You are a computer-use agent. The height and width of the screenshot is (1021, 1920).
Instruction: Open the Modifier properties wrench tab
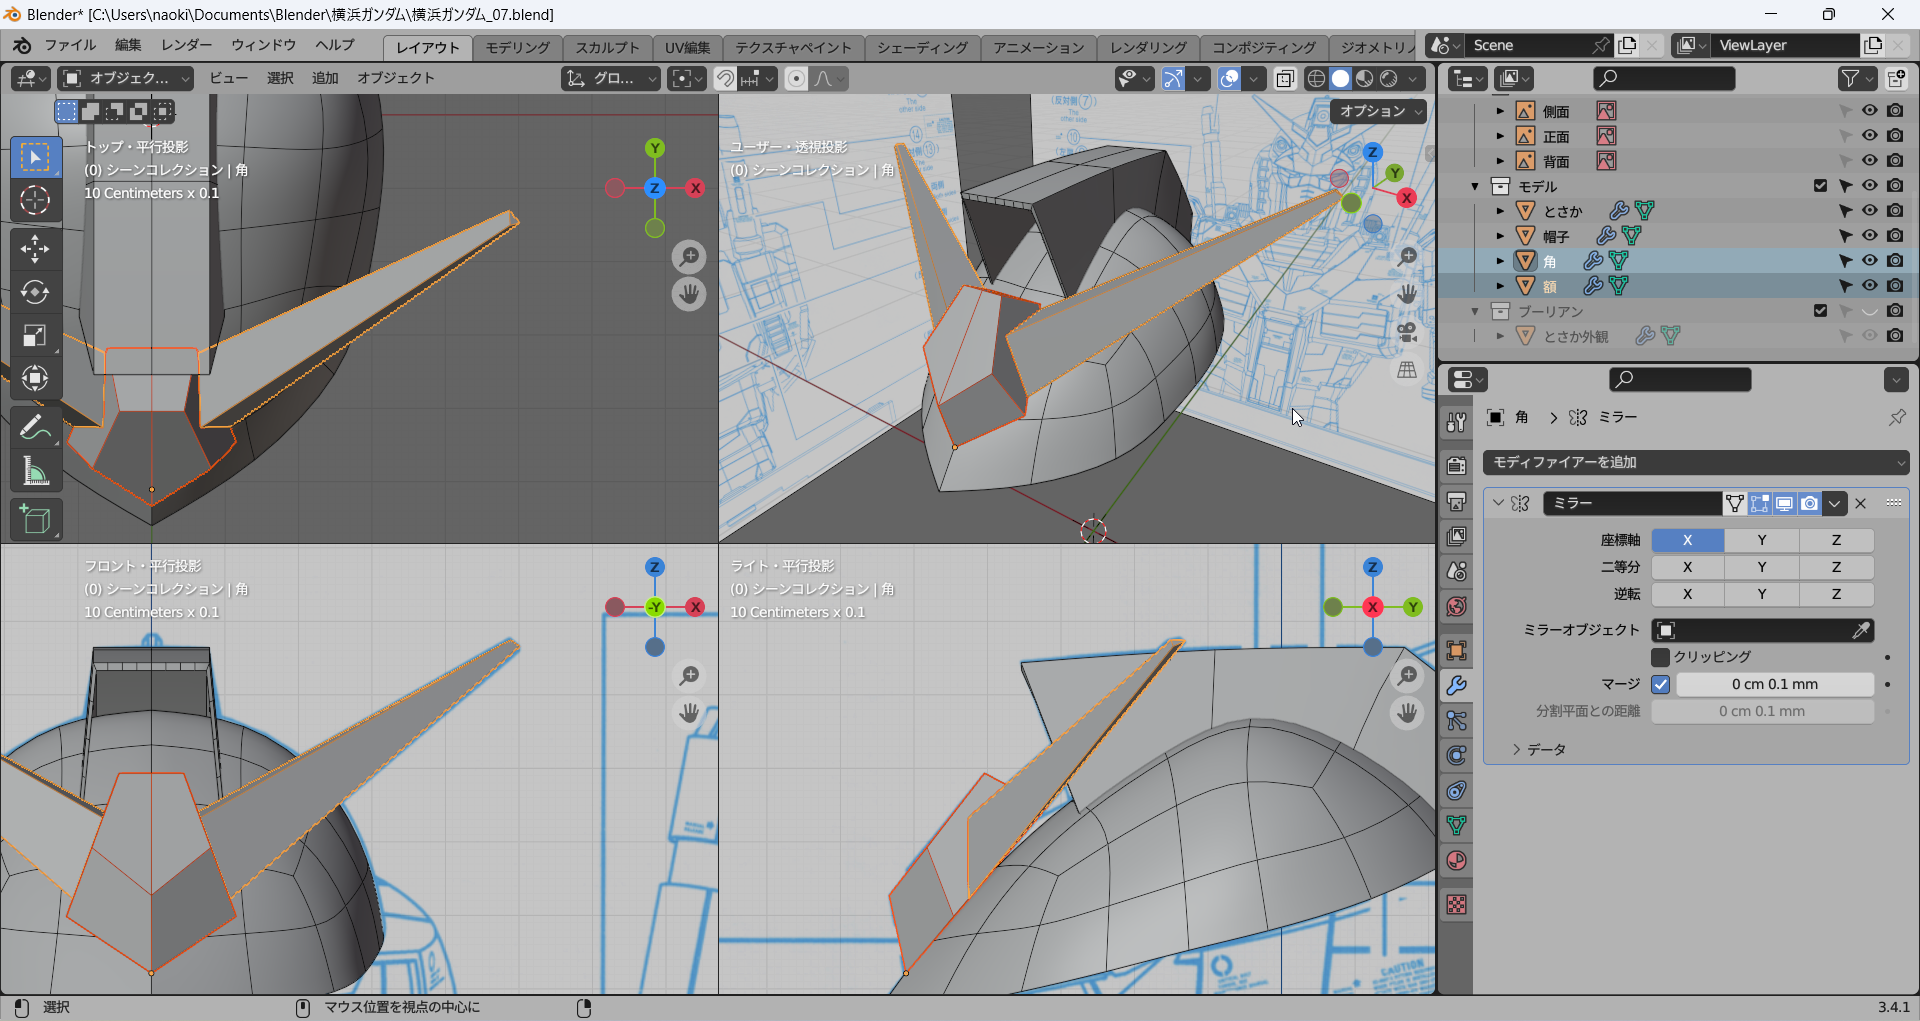[1456, 686]
